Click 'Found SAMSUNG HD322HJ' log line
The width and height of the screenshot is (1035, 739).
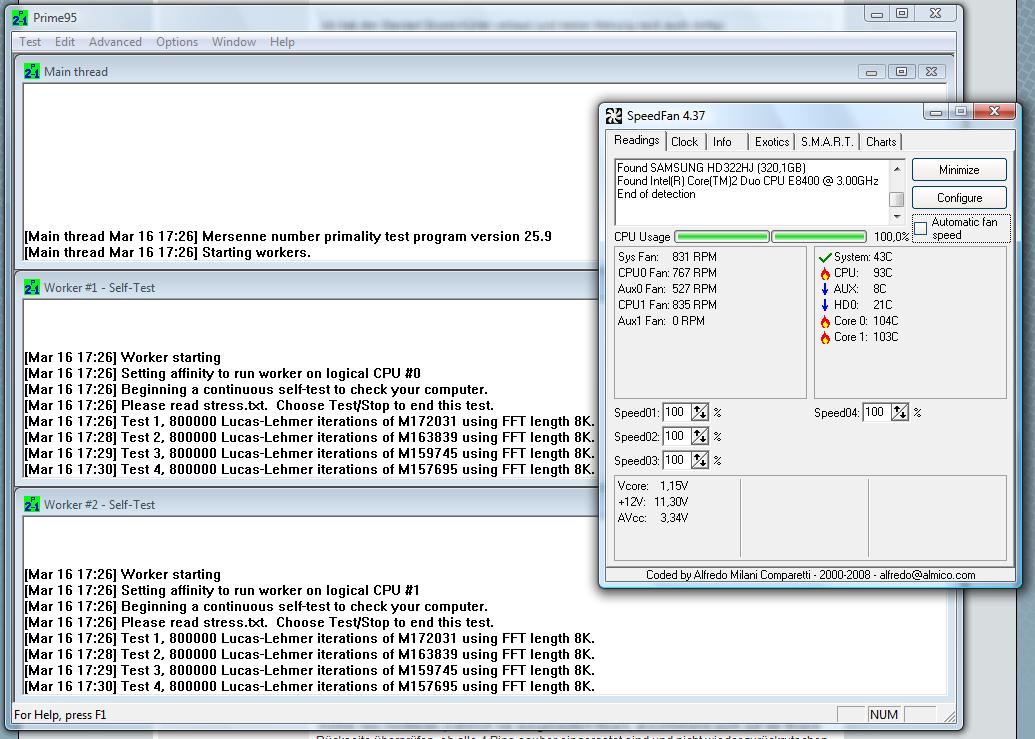click(x=711, y=168)
